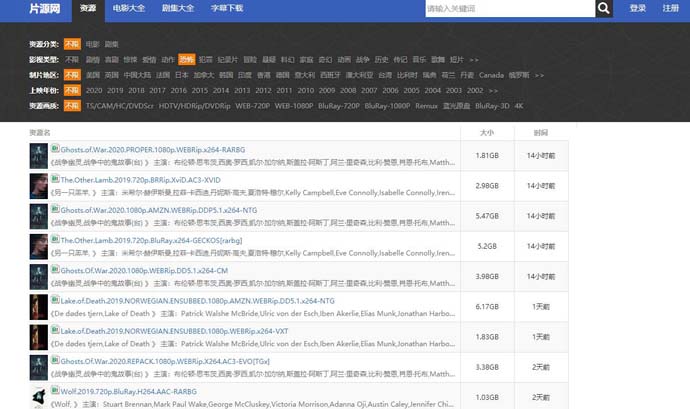The image size is (690, 409).
Task: Switch to the 电影大全 tab
Action: click(127, 9)
